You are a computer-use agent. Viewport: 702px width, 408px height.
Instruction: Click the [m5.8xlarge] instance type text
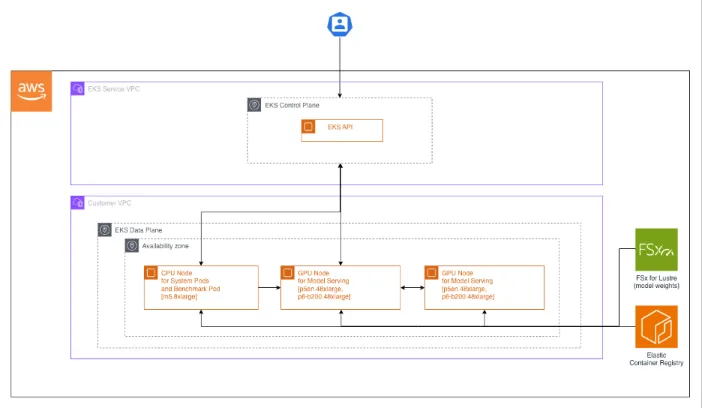[179, 296]
